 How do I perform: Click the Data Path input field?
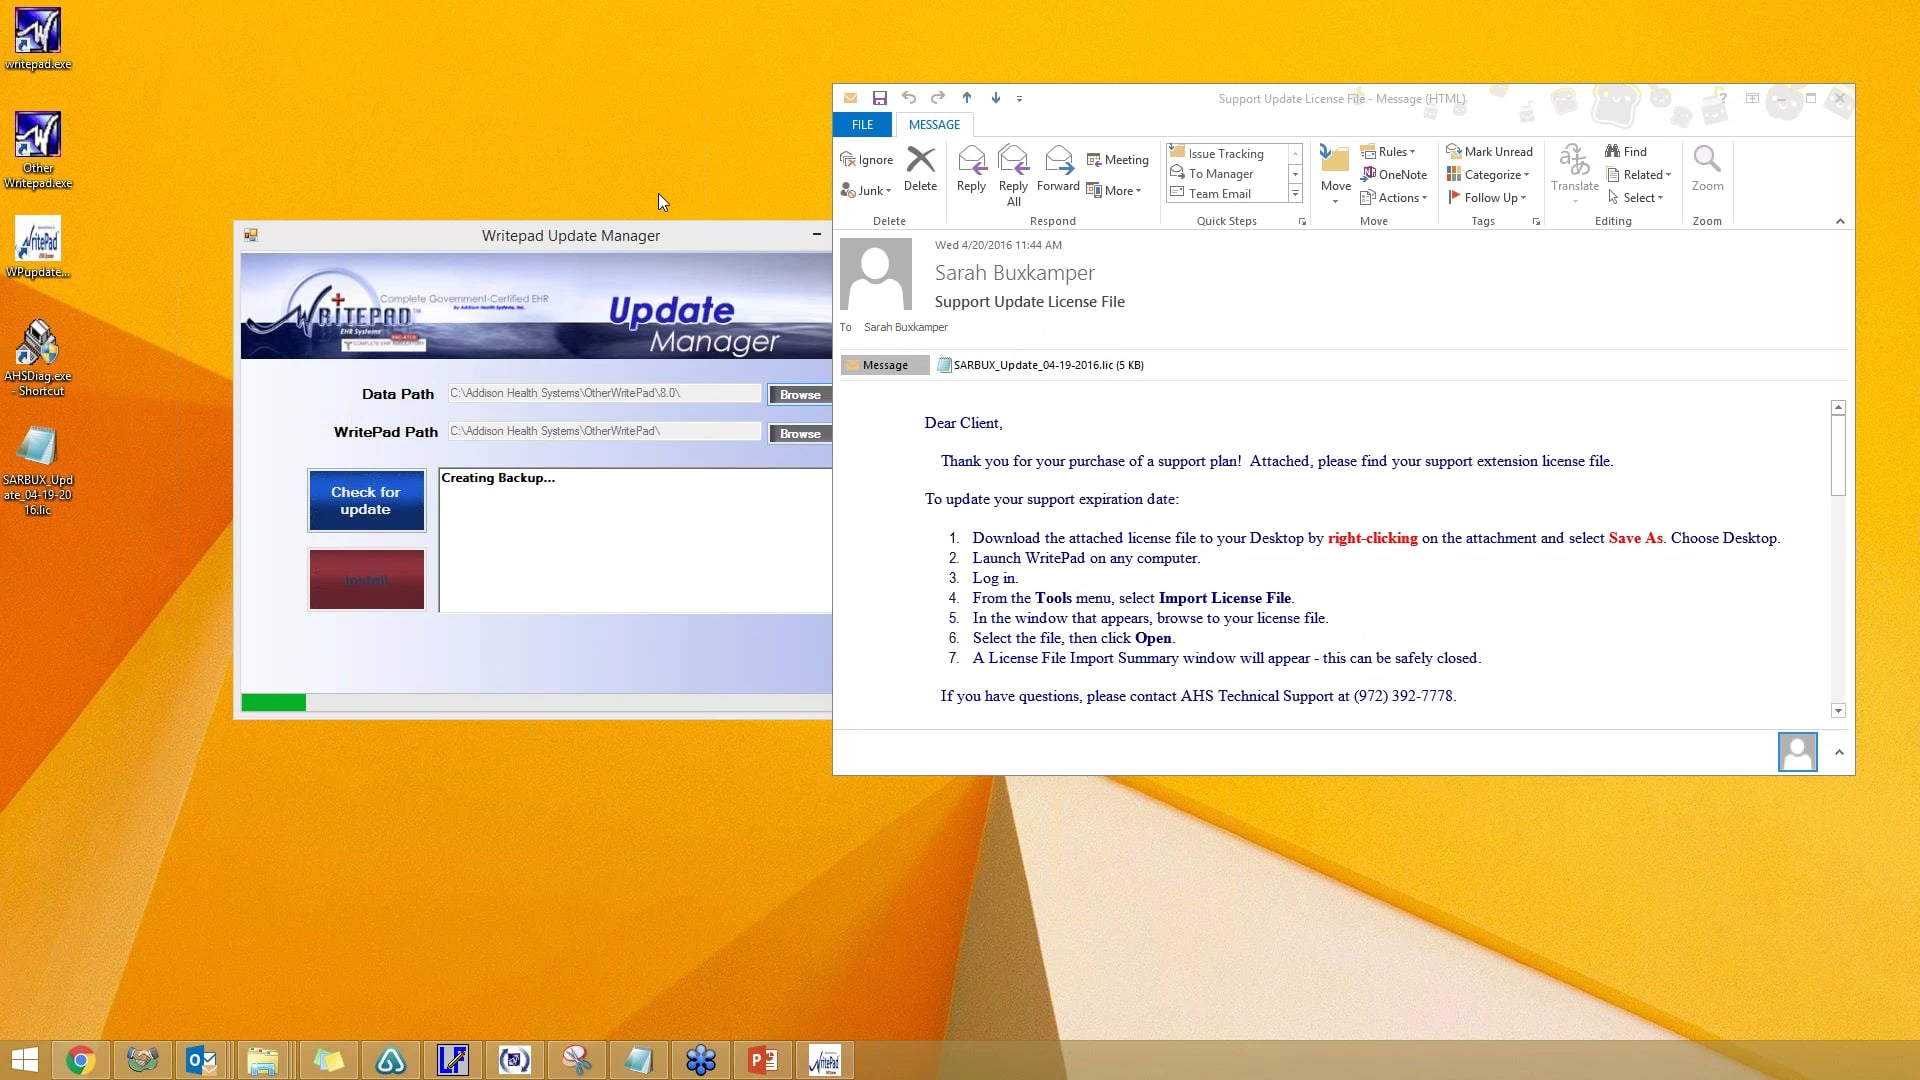604,393
